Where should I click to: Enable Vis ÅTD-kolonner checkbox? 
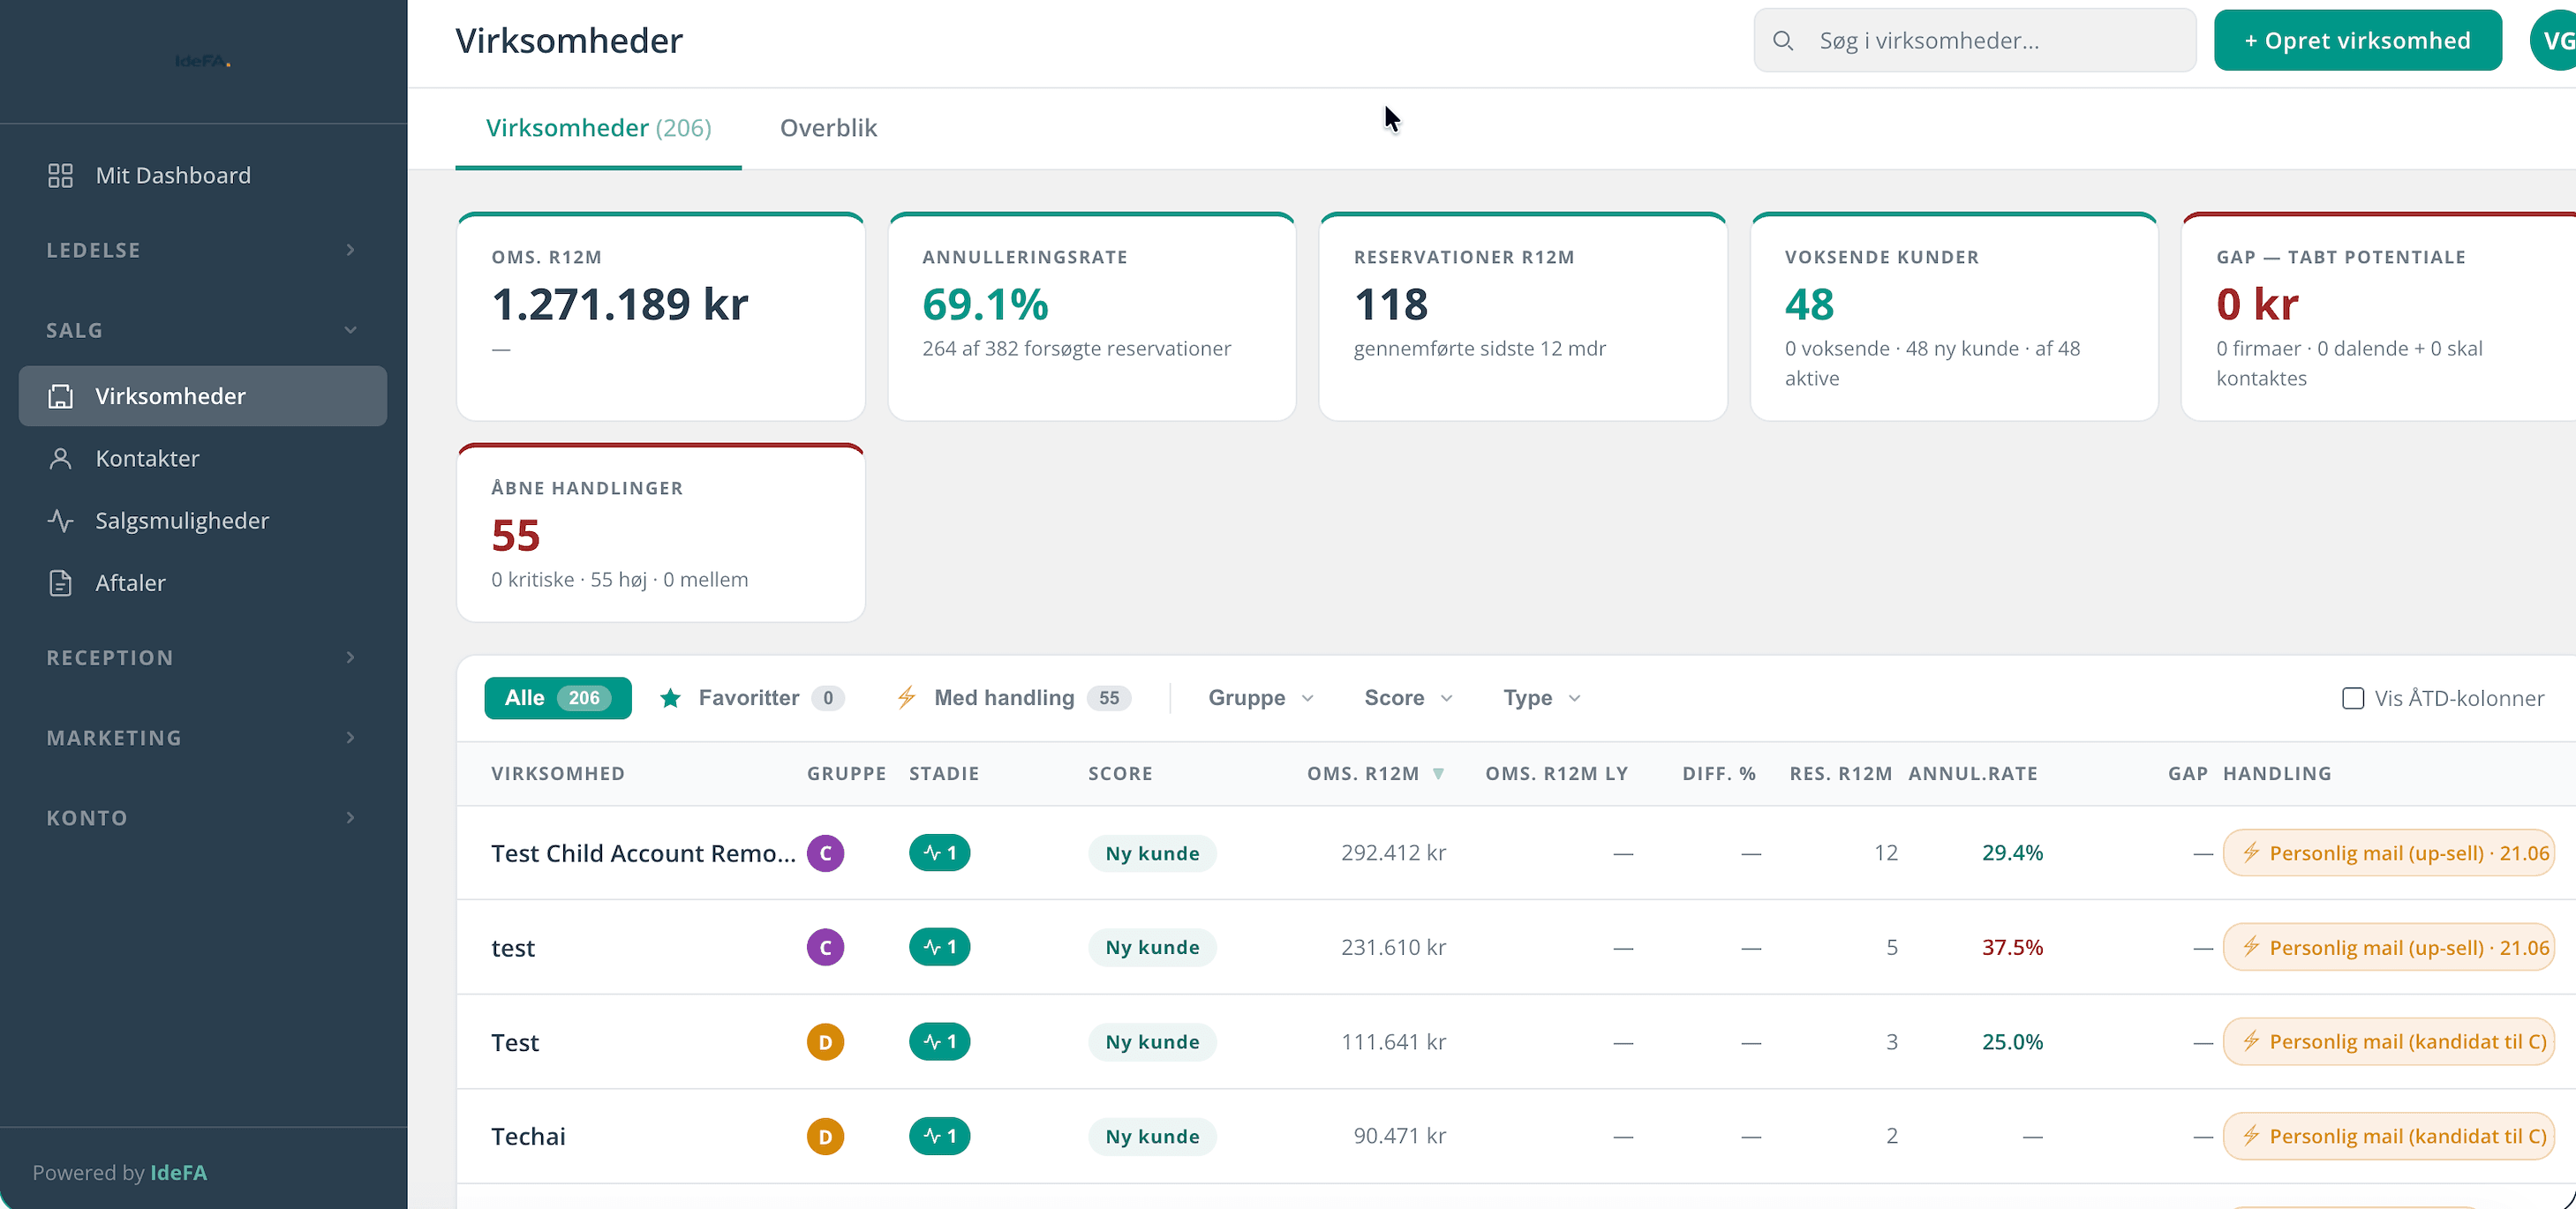pyautogui.click(x=2353, y=698)
